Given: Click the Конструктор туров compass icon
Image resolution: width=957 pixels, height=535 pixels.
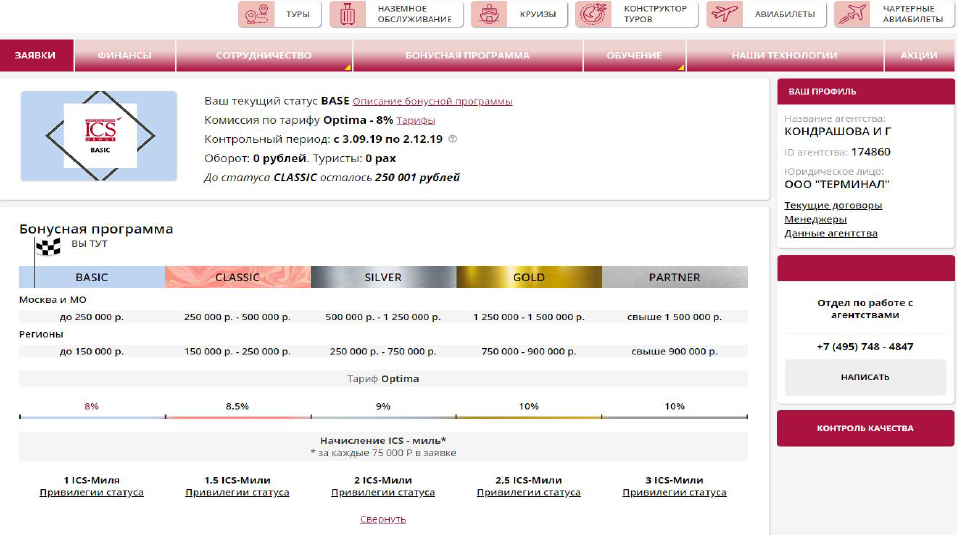Looking at the screenshot, I should click(594, 15).
